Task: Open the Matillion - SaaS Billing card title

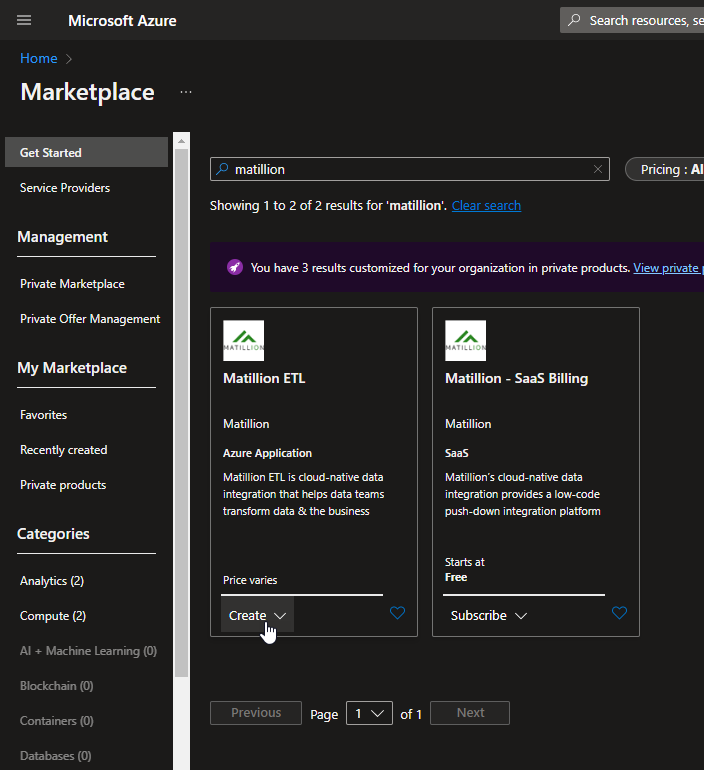Action: pos(516,378)
